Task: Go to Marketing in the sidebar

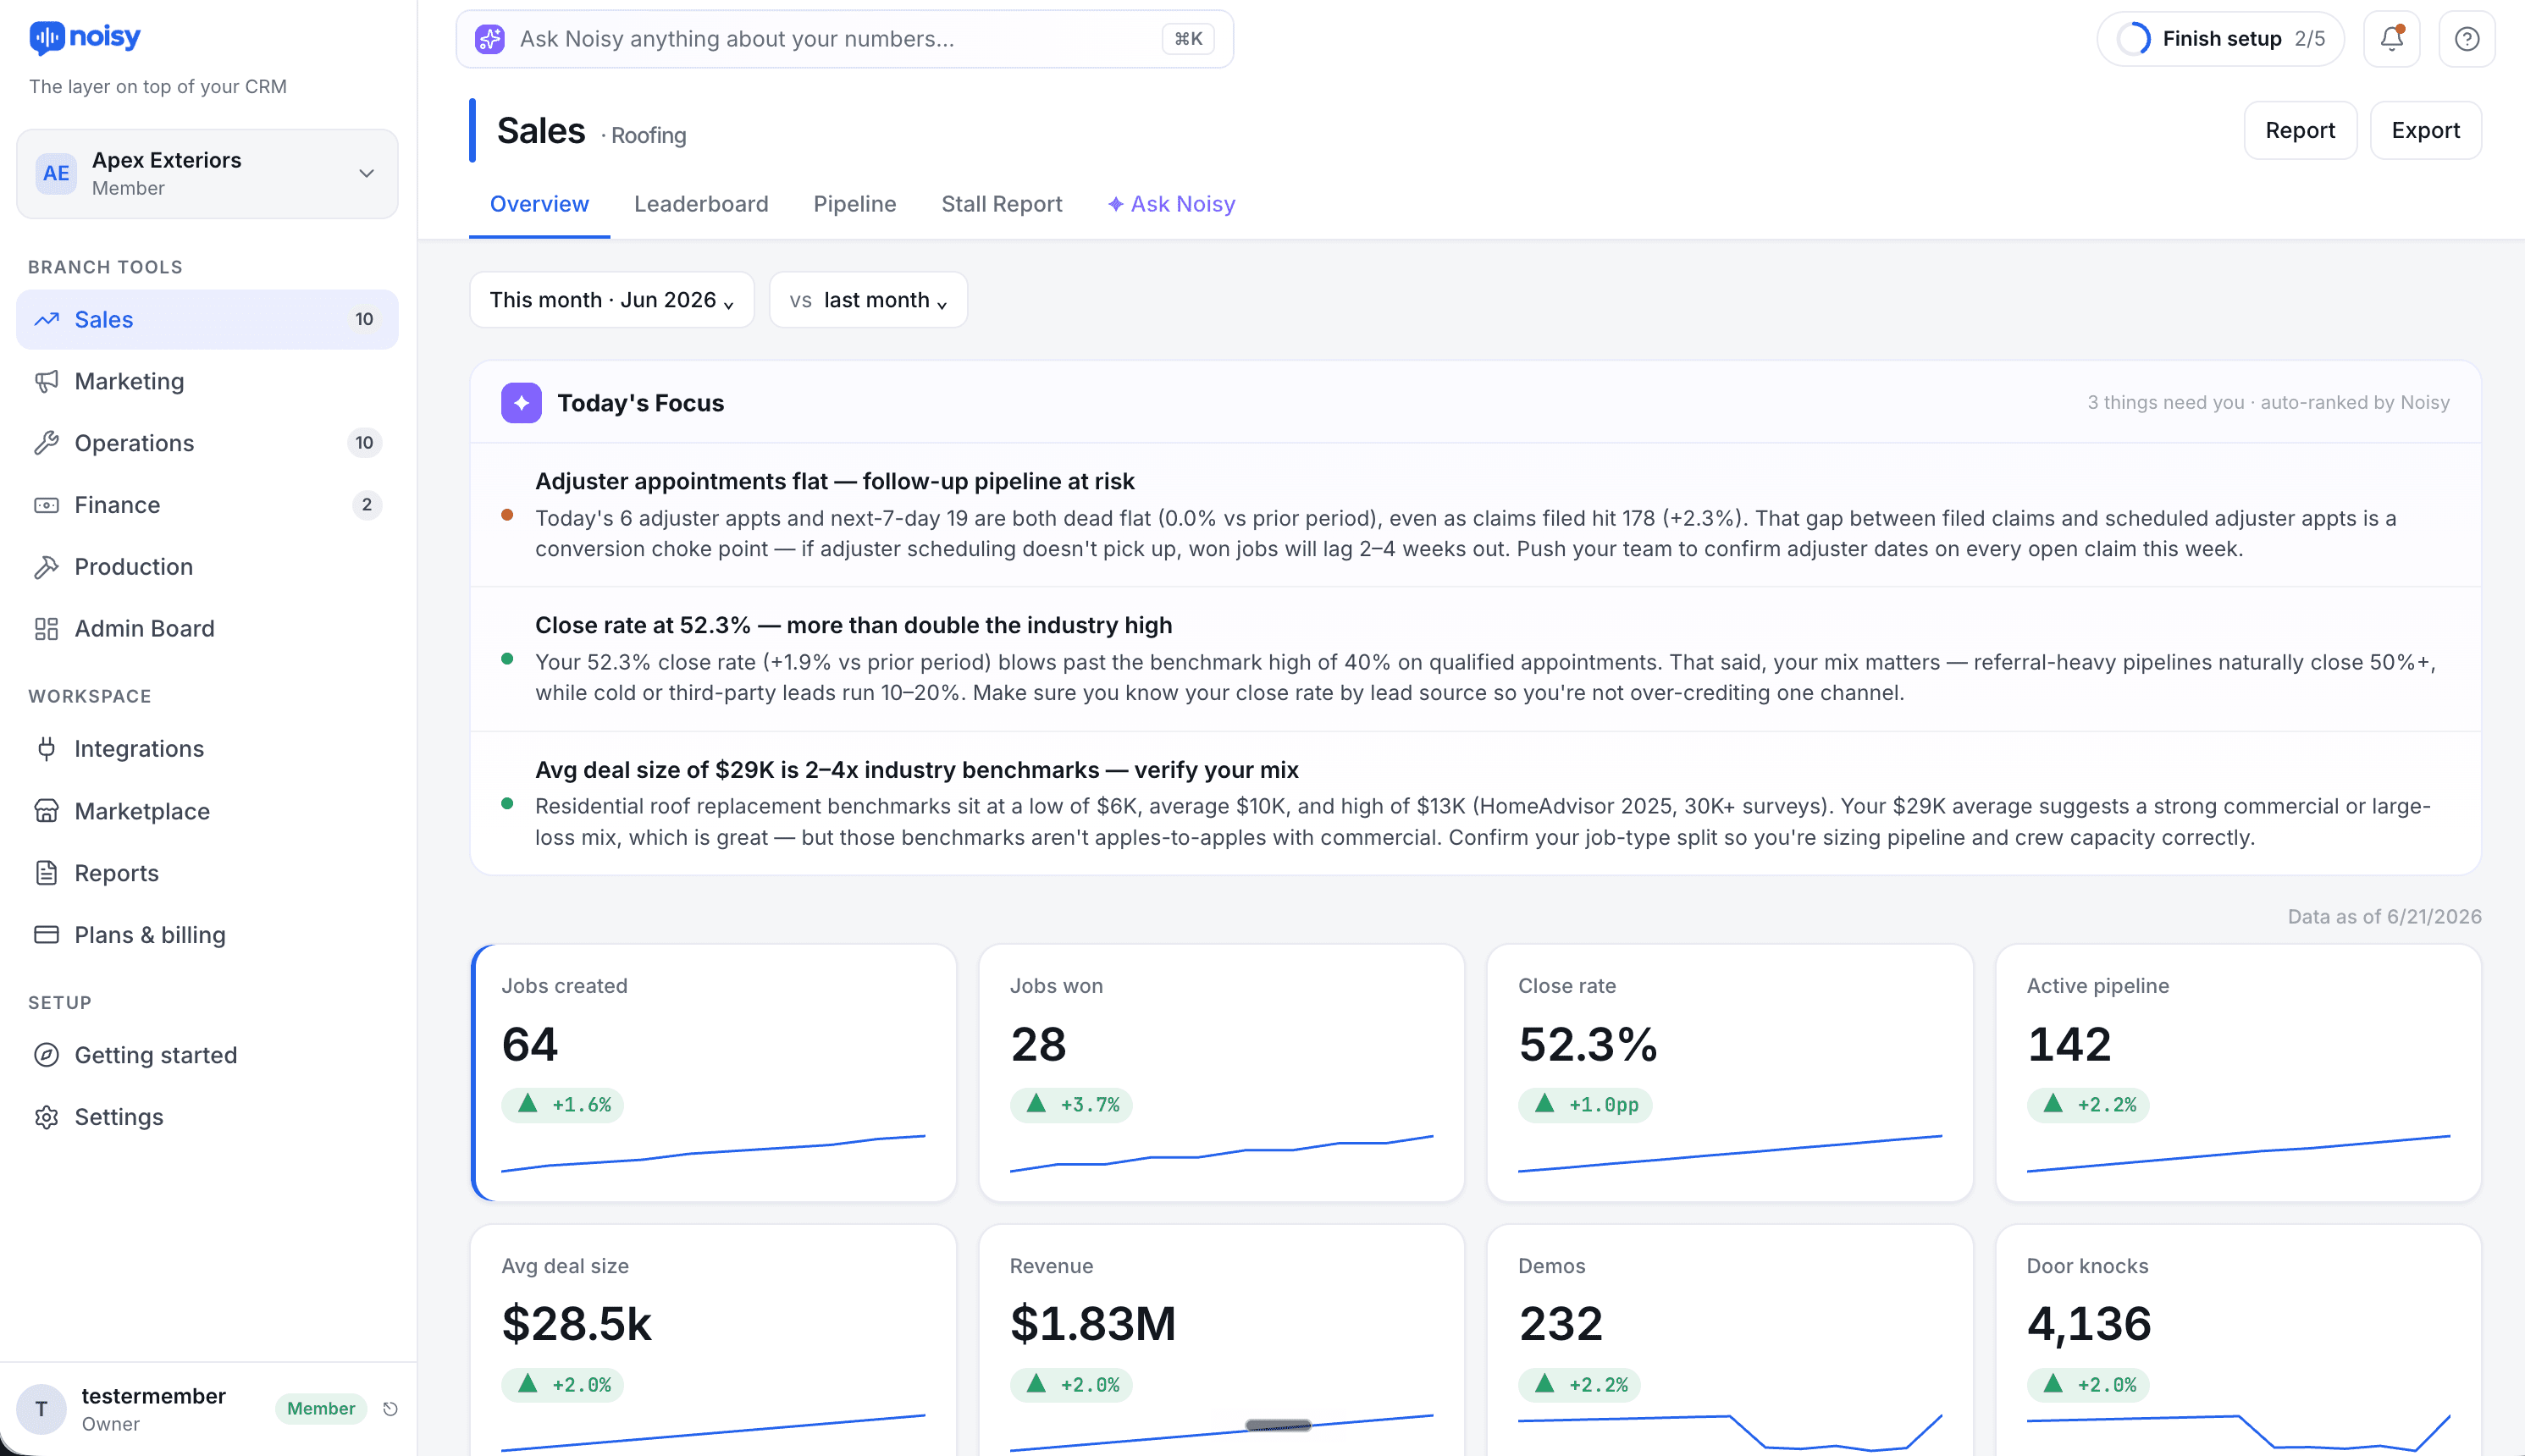Action: [207, 381]
